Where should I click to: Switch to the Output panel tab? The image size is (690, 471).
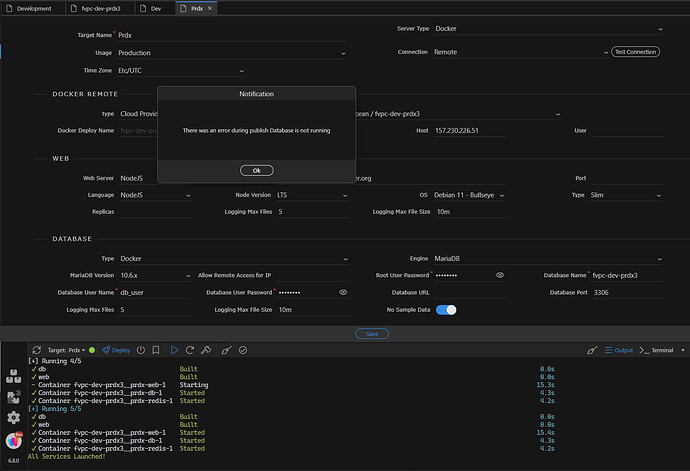619,350
